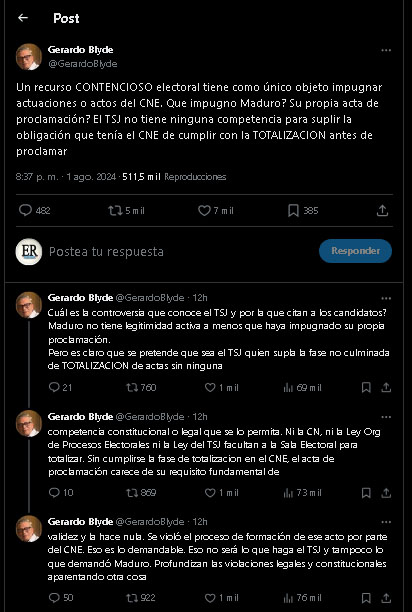Open more options on last reply

point(386,522)
